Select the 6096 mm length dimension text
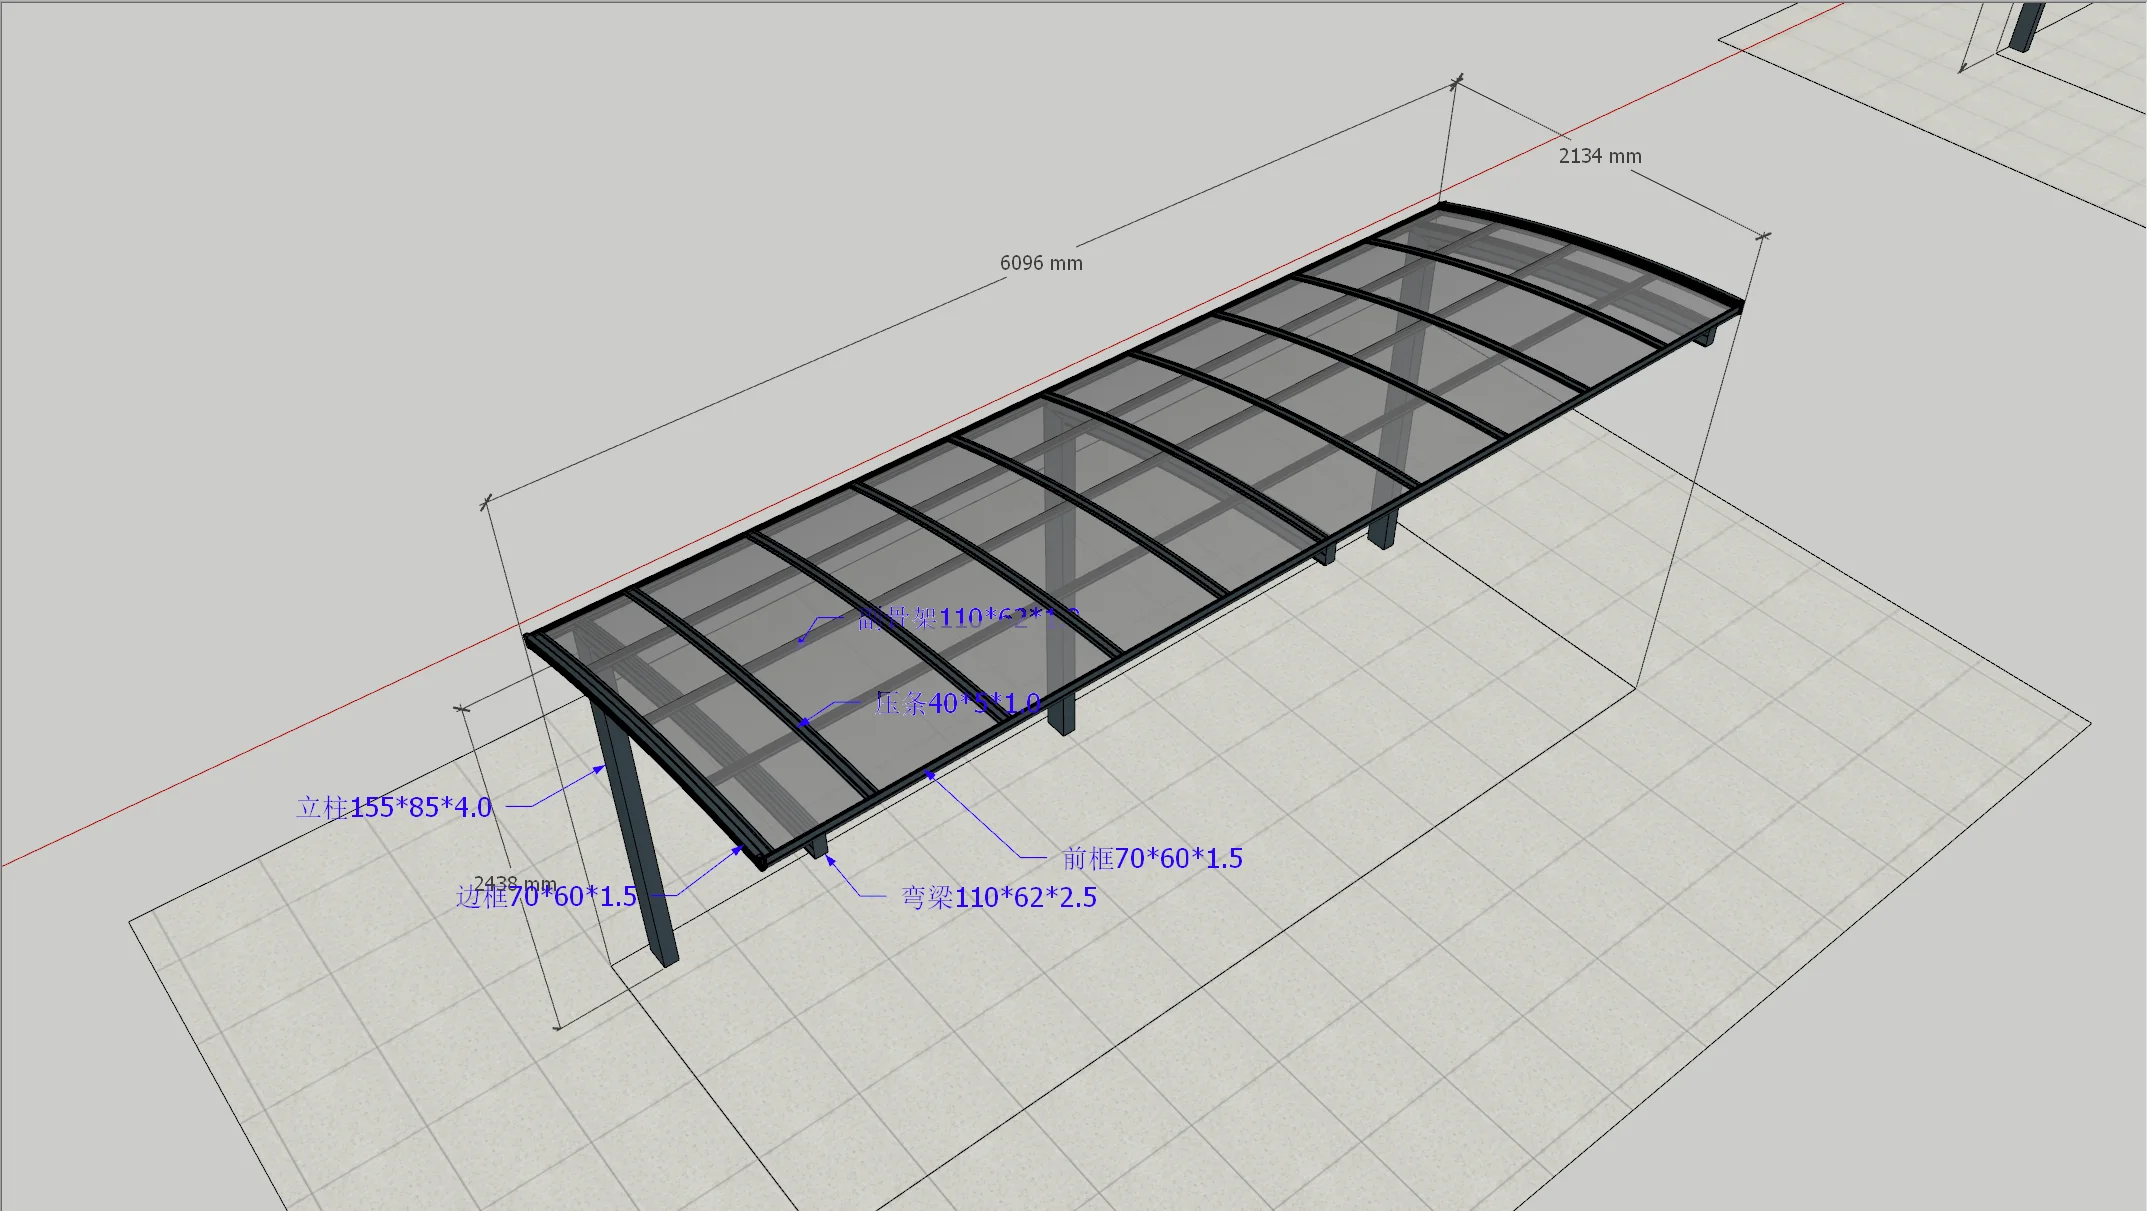The image size is (2147, 1211). pos(1041,263)
